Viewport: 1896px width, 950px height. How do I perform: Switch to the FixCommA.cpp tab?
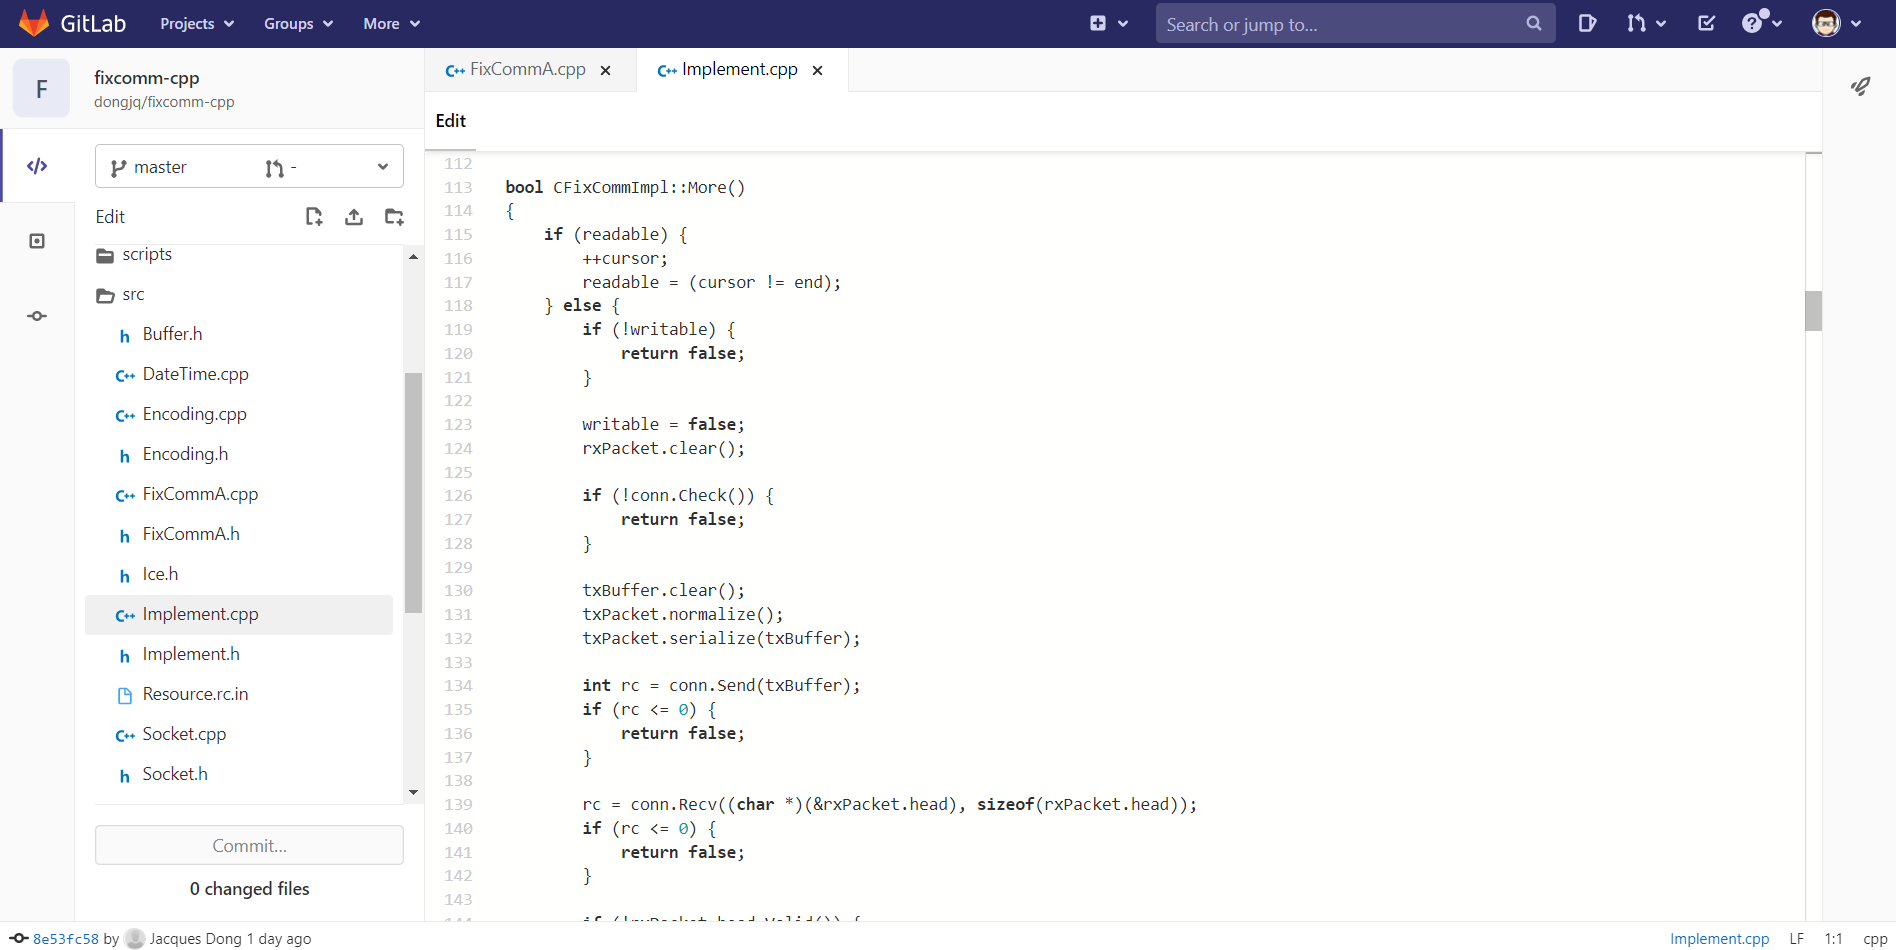[x=527, y=70]
